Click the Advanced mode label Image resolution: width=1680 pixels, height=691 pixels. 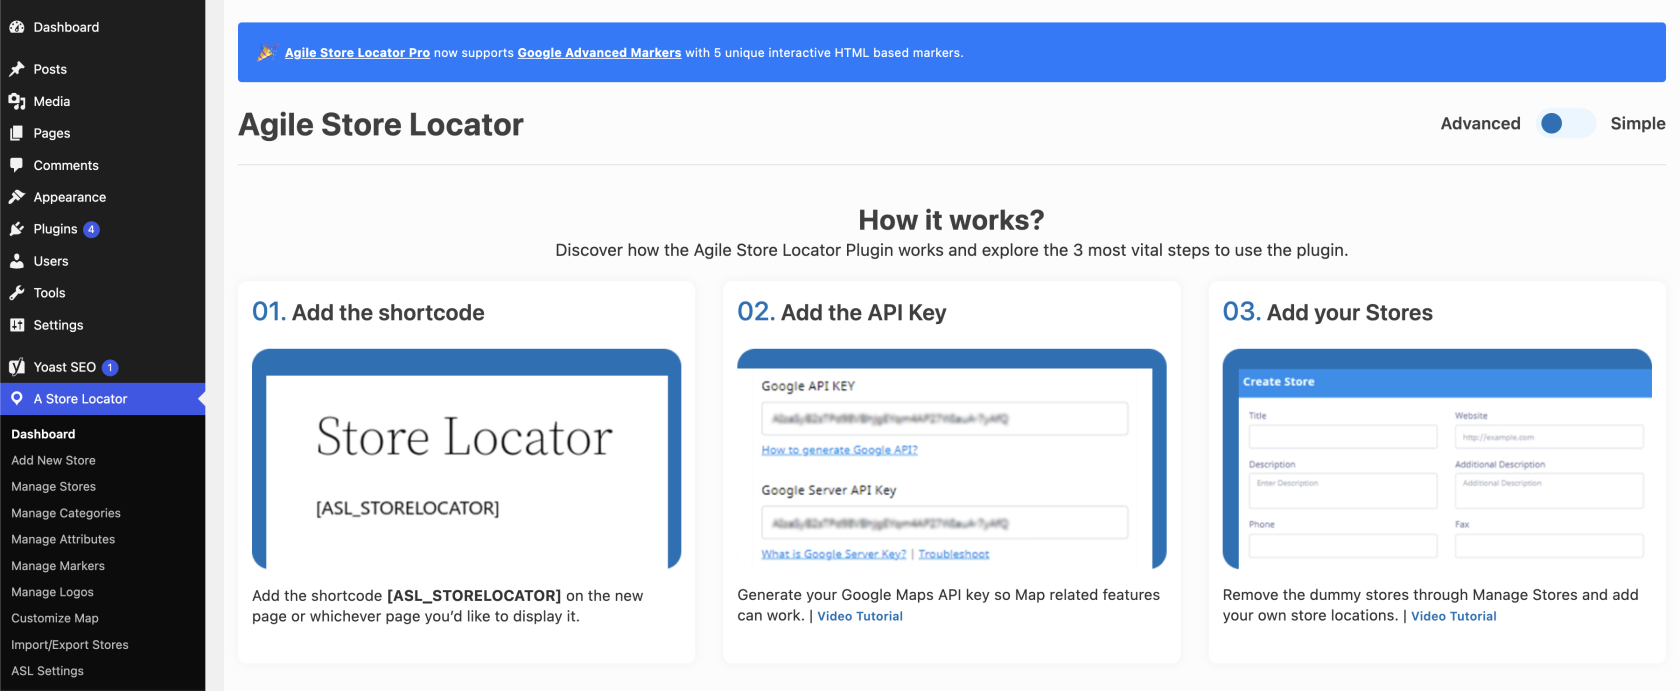[1480, 123]
